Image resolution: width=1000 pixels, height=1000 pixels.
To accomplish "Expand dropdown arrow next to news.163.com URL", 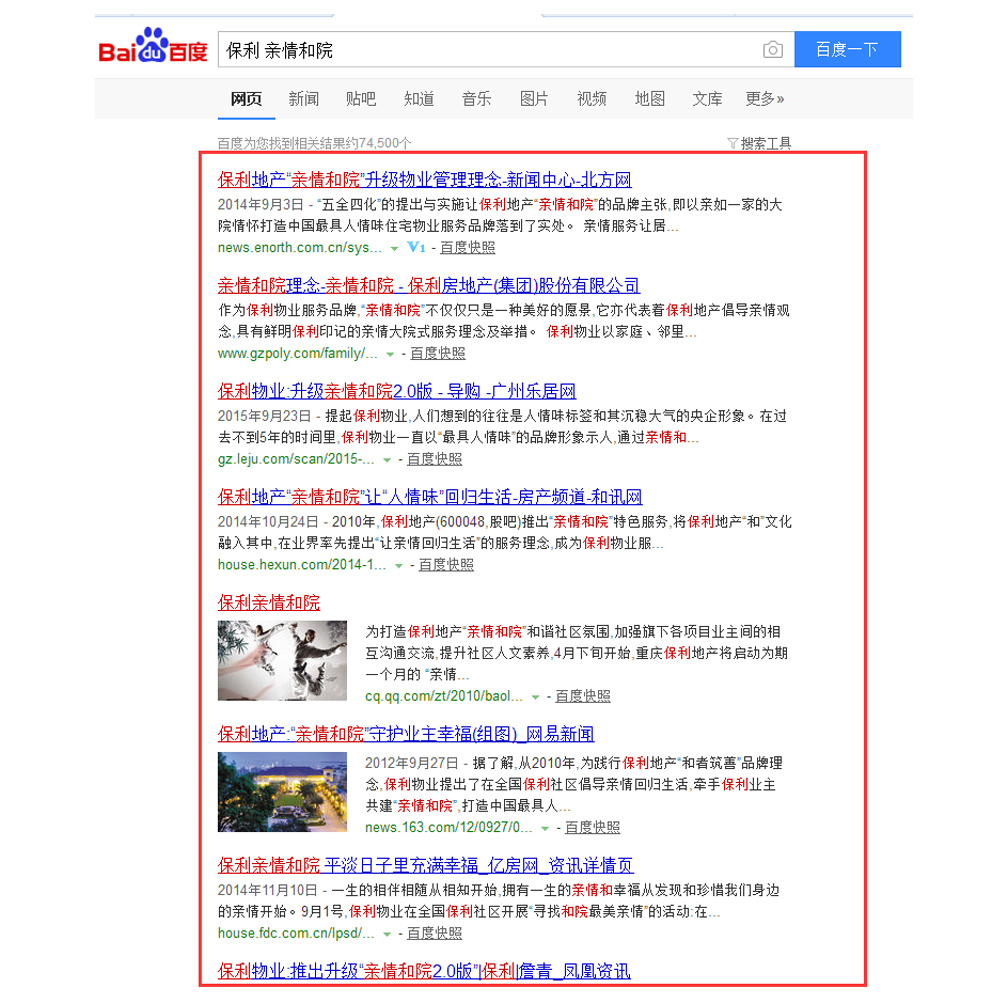I will tap(545, 829).
